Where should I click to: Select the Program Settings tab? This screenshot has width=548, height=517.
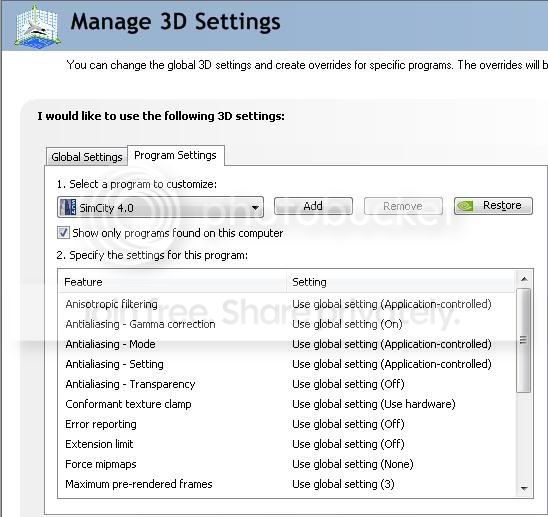[175, 155]
